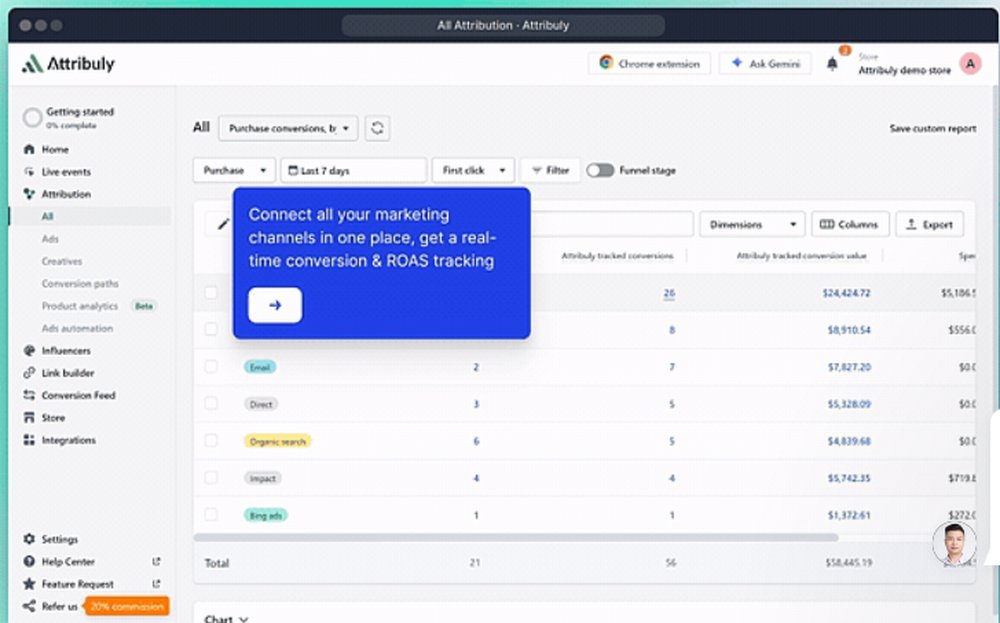Click Ask Gemini button
This screenshot has height=623, width=1000.
click(765, 64)
